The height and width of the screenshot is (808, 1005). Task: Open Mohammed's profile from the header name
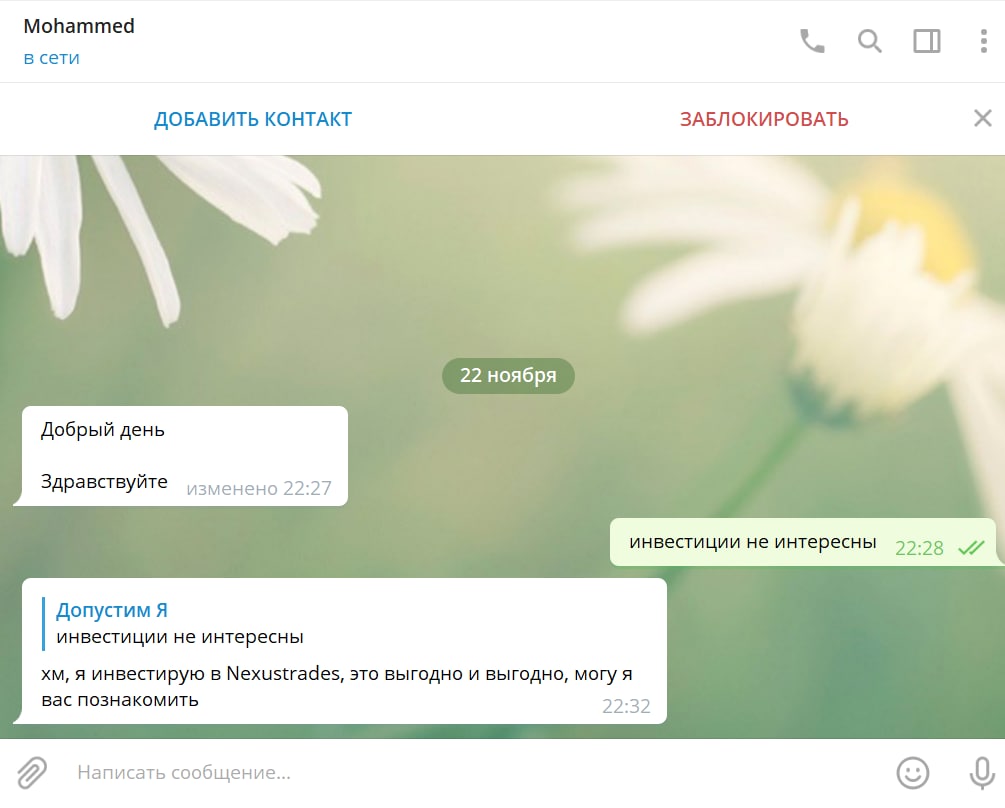pos(79,26)
